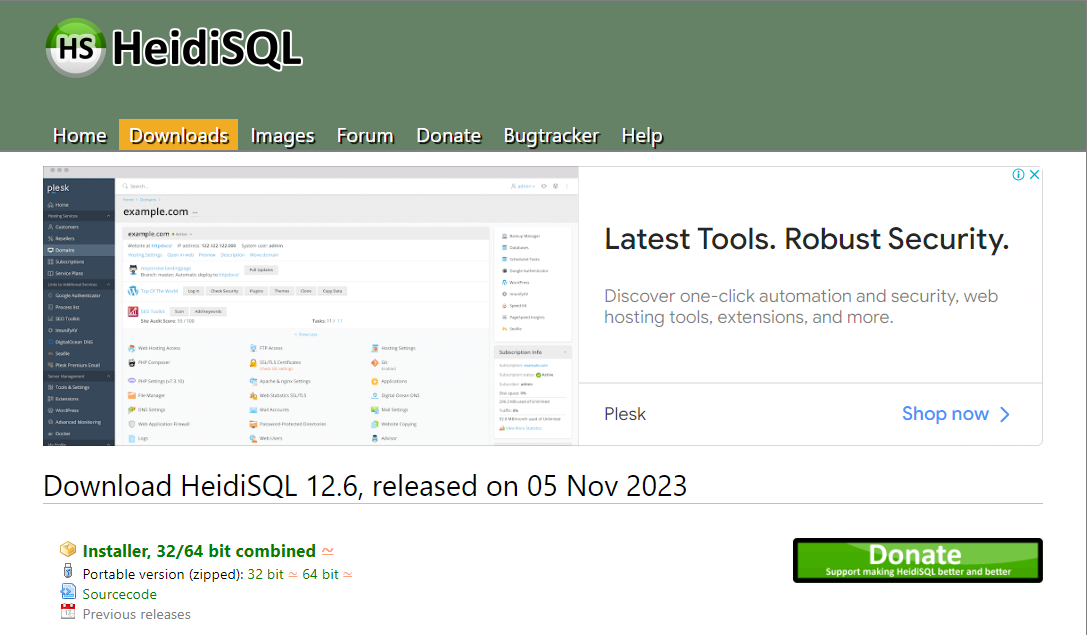Open Donate in the navigation bar
Screen dimensions: 1087x635
point(449,136)
